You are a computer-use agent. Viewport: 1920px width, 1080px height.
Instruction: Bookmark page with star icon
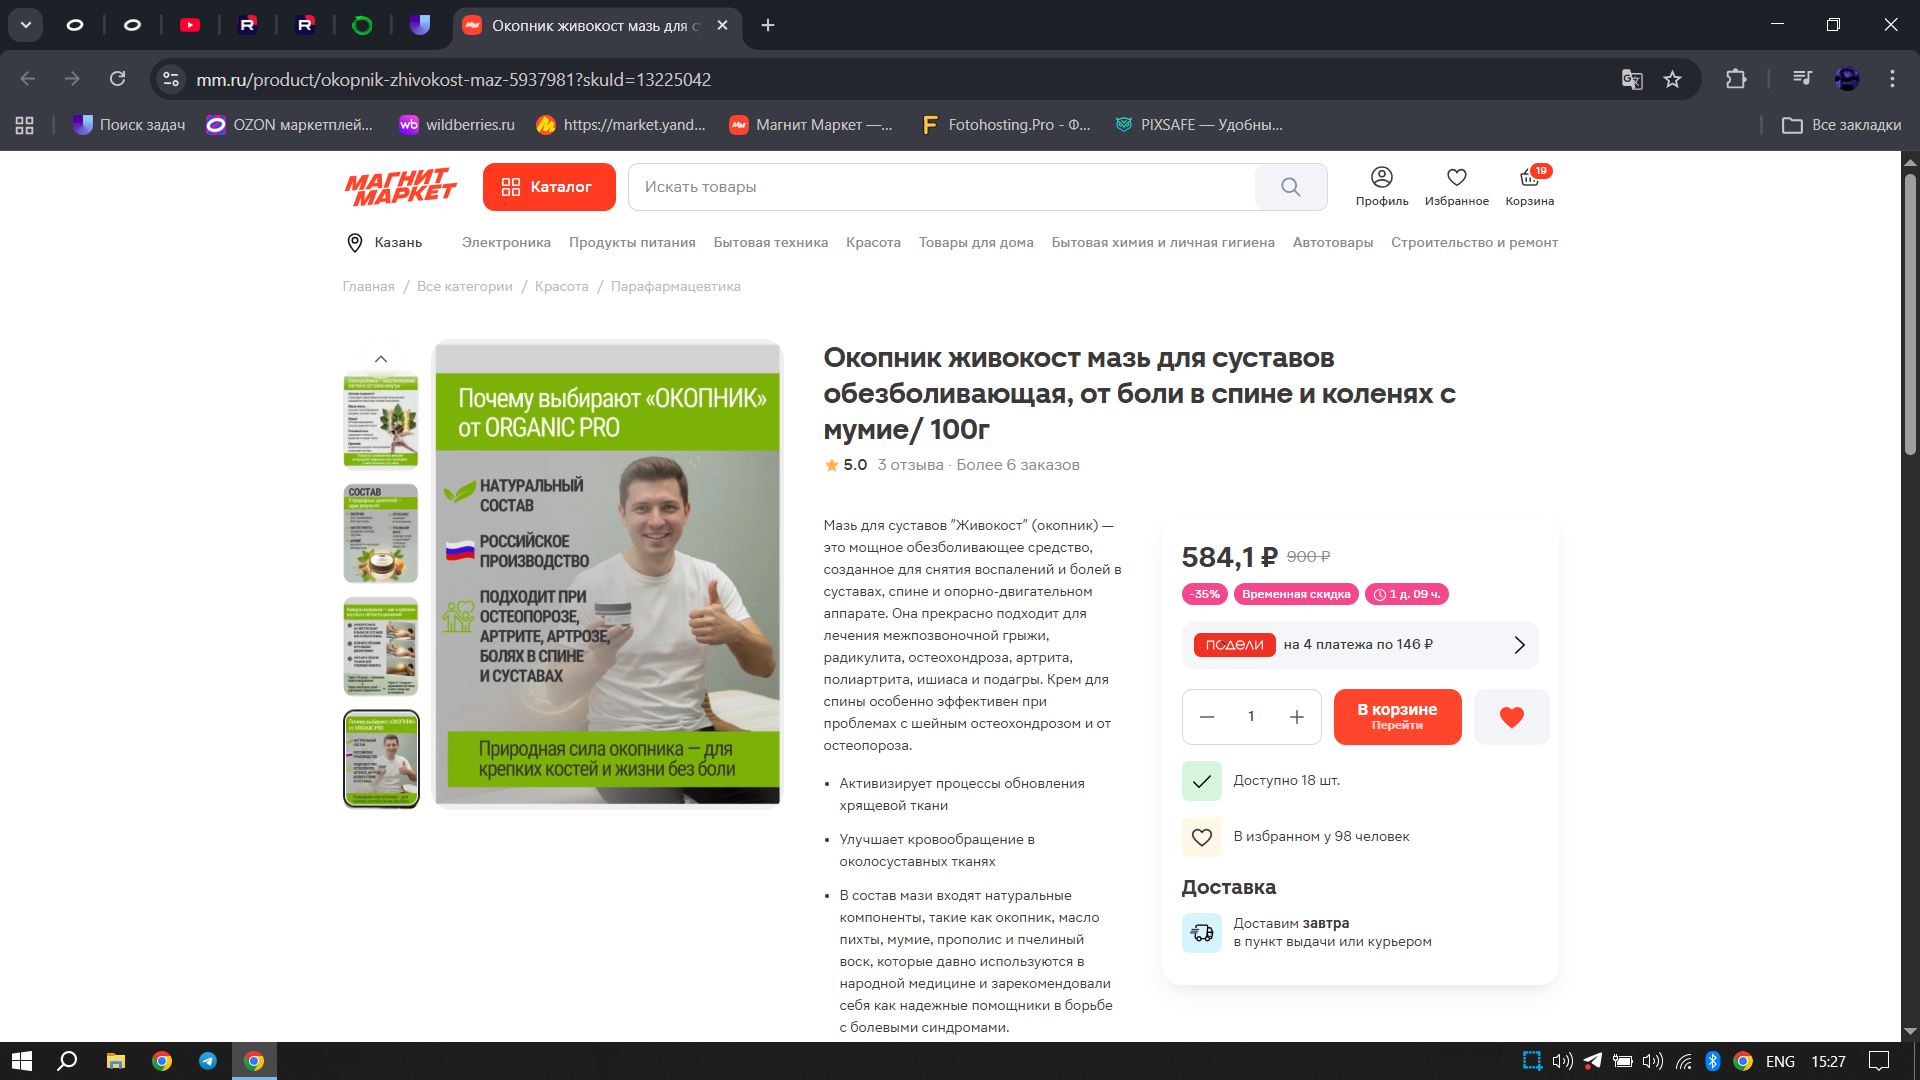[x=1672, y=79]
